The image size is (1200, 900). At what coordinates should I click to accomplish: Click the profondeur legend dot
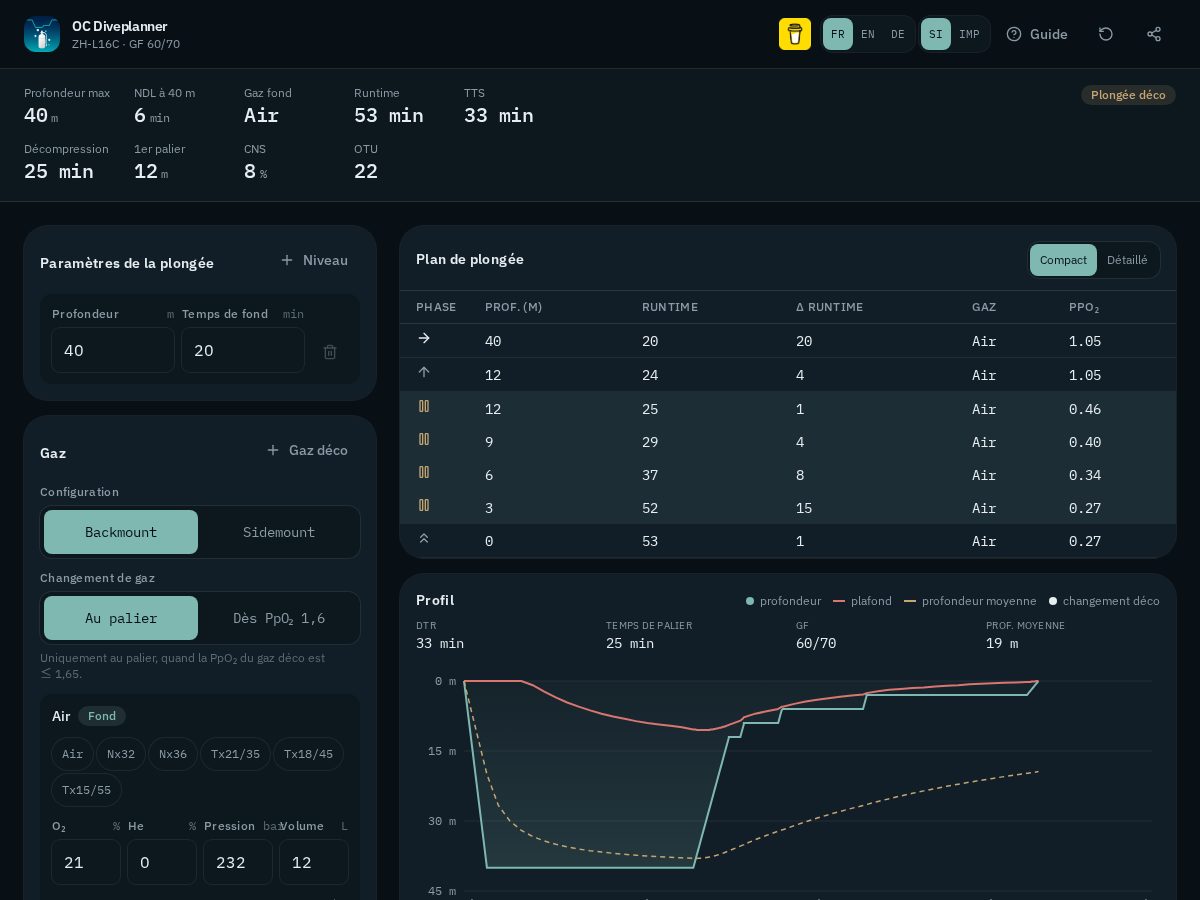pyautogui.click(x=750, y=601)
